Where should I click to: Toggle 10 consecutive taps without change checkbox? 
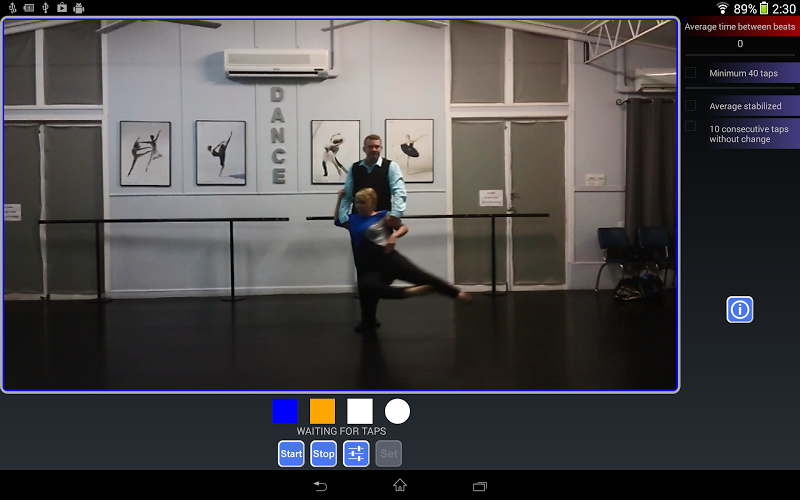[x=690, y=126]
